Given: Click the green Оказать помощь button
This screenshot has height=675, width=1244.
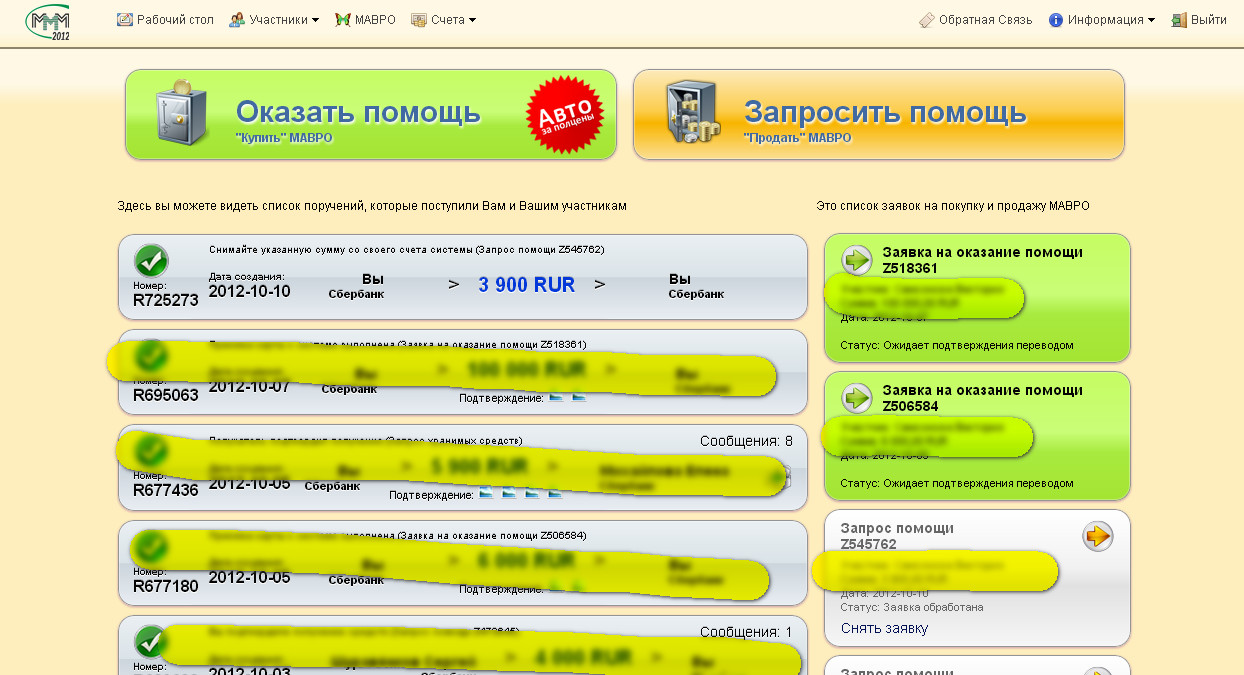Looking at the screenshot, I should pyautogui.click(x=371, y=114).
